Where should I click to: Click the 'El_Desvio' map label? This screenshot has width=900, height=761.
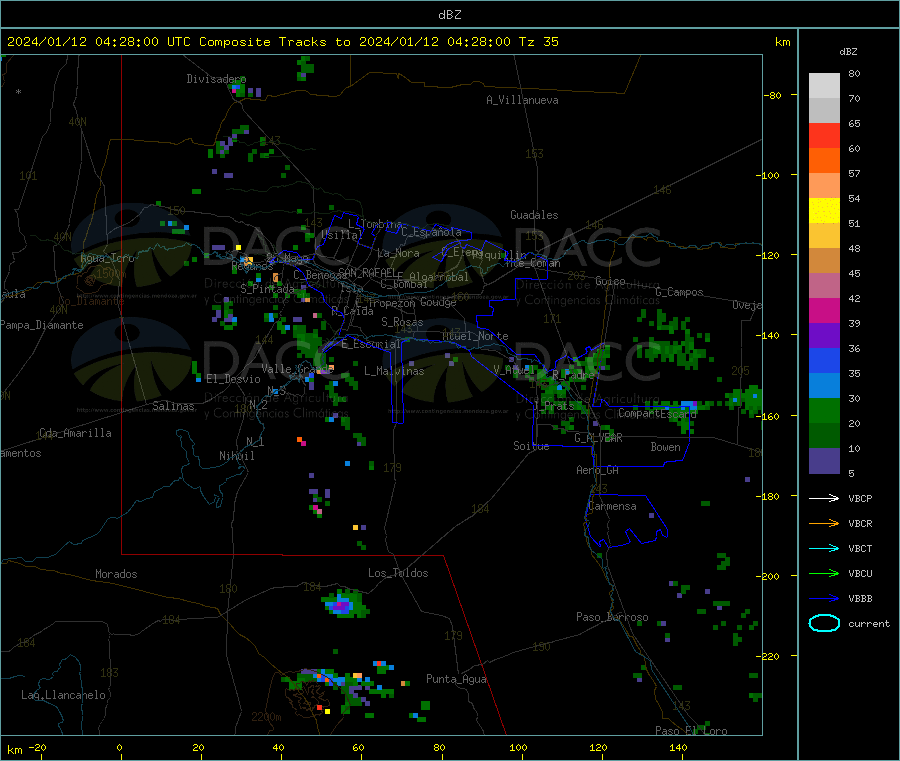coord(233,379)
